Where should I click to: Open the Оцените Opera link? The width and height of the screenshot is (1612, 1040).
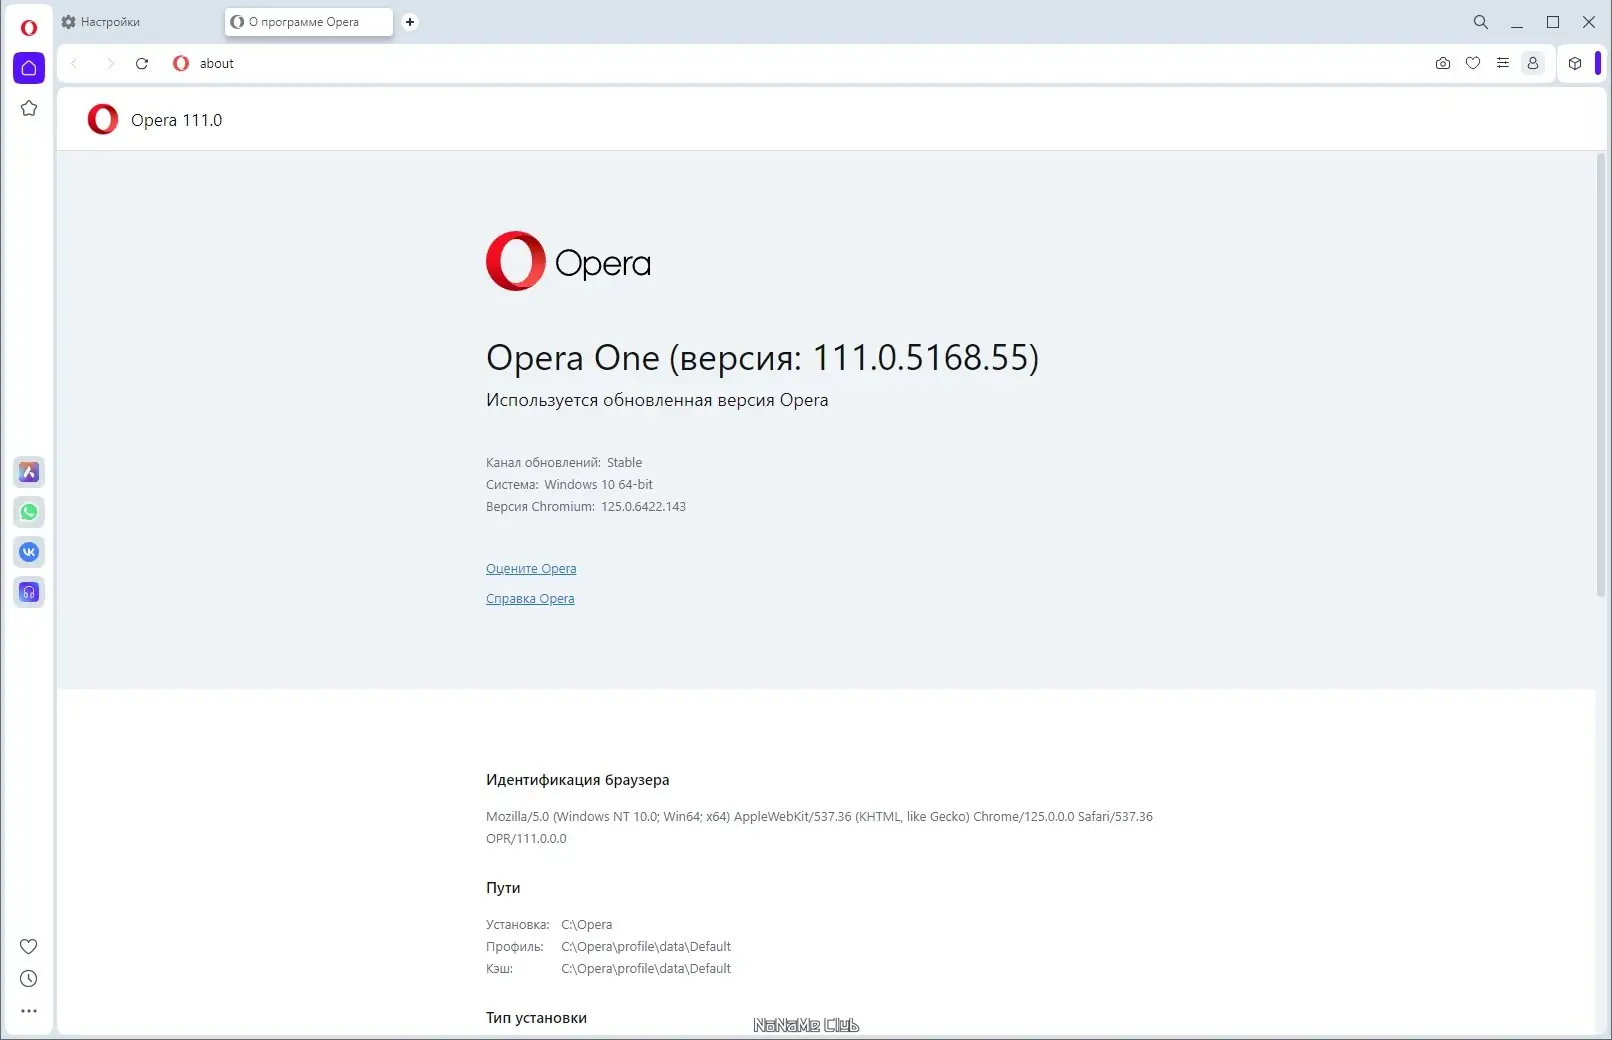(x=531, y=569)
